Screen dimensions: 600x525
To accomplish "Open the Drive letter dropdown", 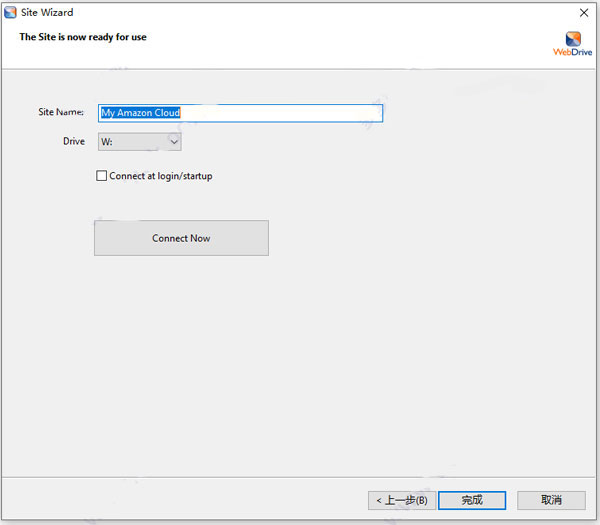I will [139, 142].
